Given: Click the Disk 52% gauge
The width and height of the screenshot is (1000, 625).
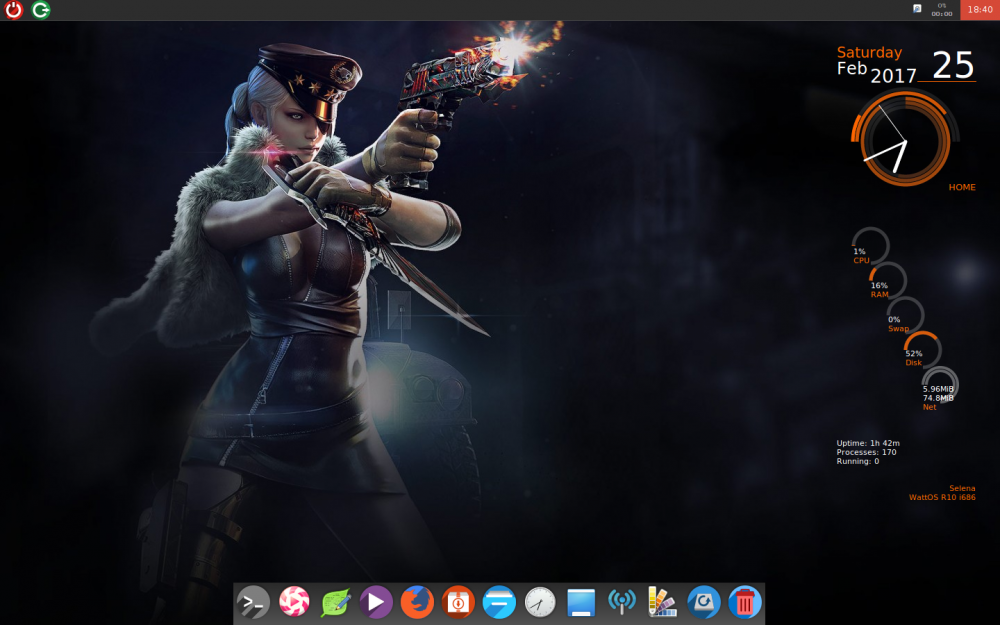Looking at the screenshot, I should click(x=922, y=349).
